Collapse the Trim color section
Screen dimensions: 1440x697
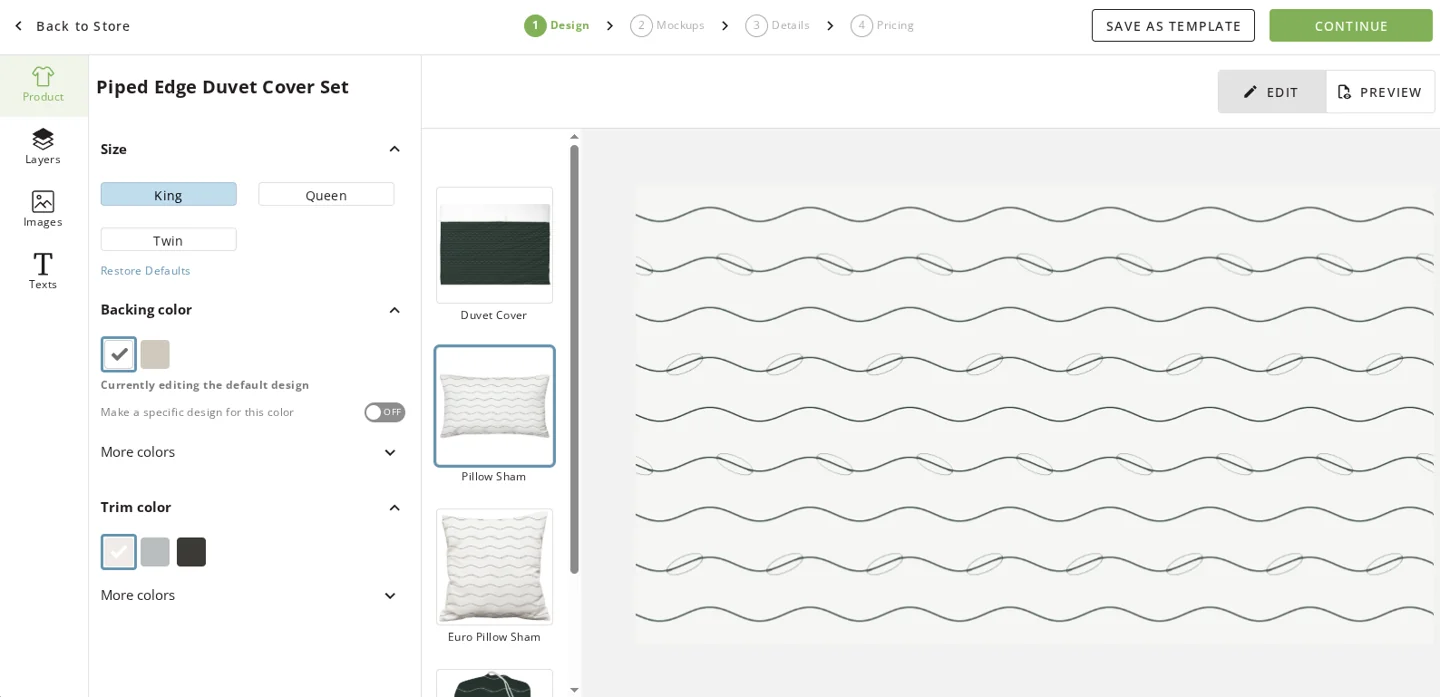[x=394, y=507]
